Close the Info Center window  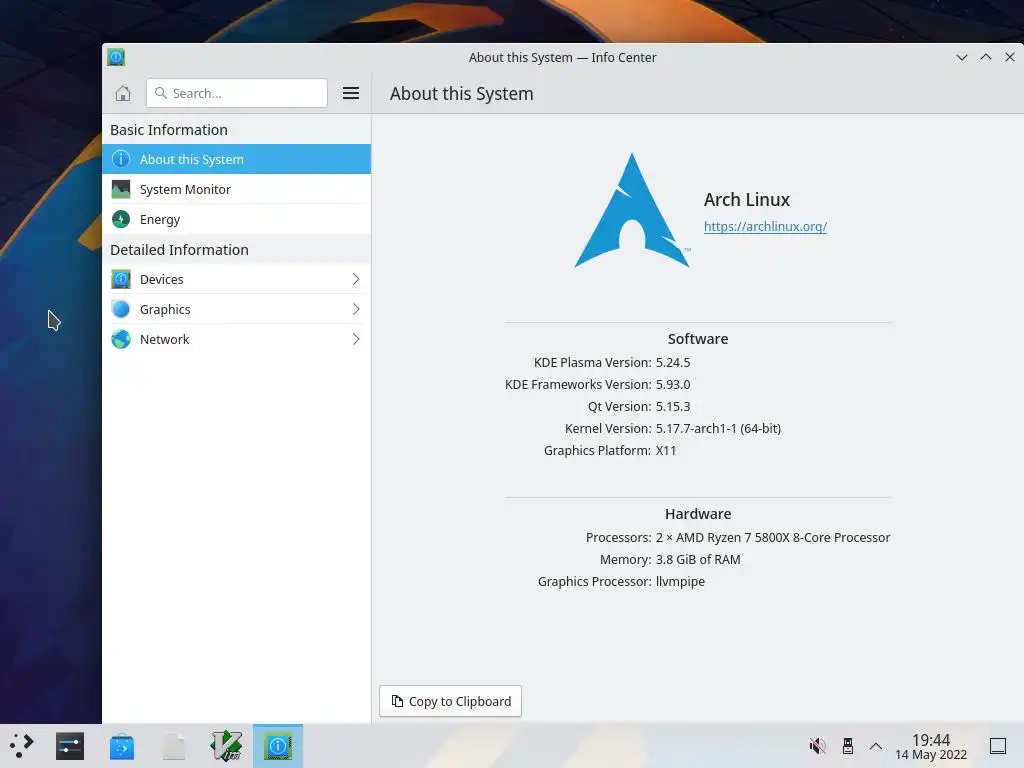[x=1010, y=57]
